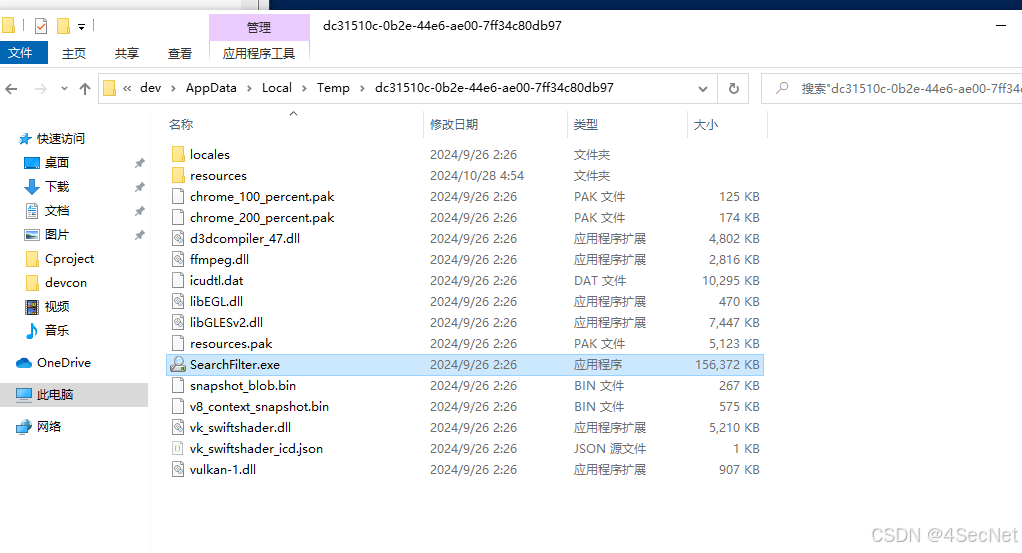The width and height of the screenshot is (1022, 553).
Task: Click the icudtl.dat file icon
Action: [x=178, y=280]
